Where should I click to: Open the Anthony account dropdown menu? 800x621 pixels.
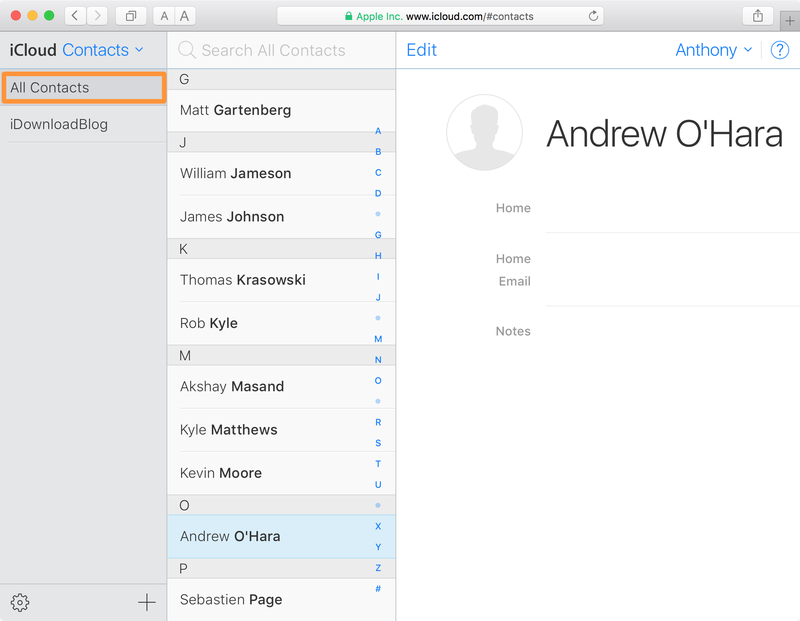[x=713, y=50]
